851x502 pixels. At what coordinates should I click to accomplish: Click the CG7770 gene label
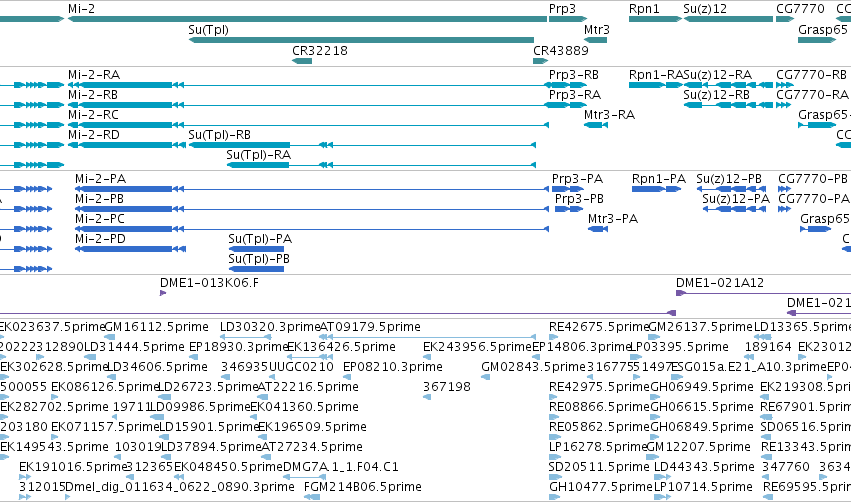coord(800,9)
